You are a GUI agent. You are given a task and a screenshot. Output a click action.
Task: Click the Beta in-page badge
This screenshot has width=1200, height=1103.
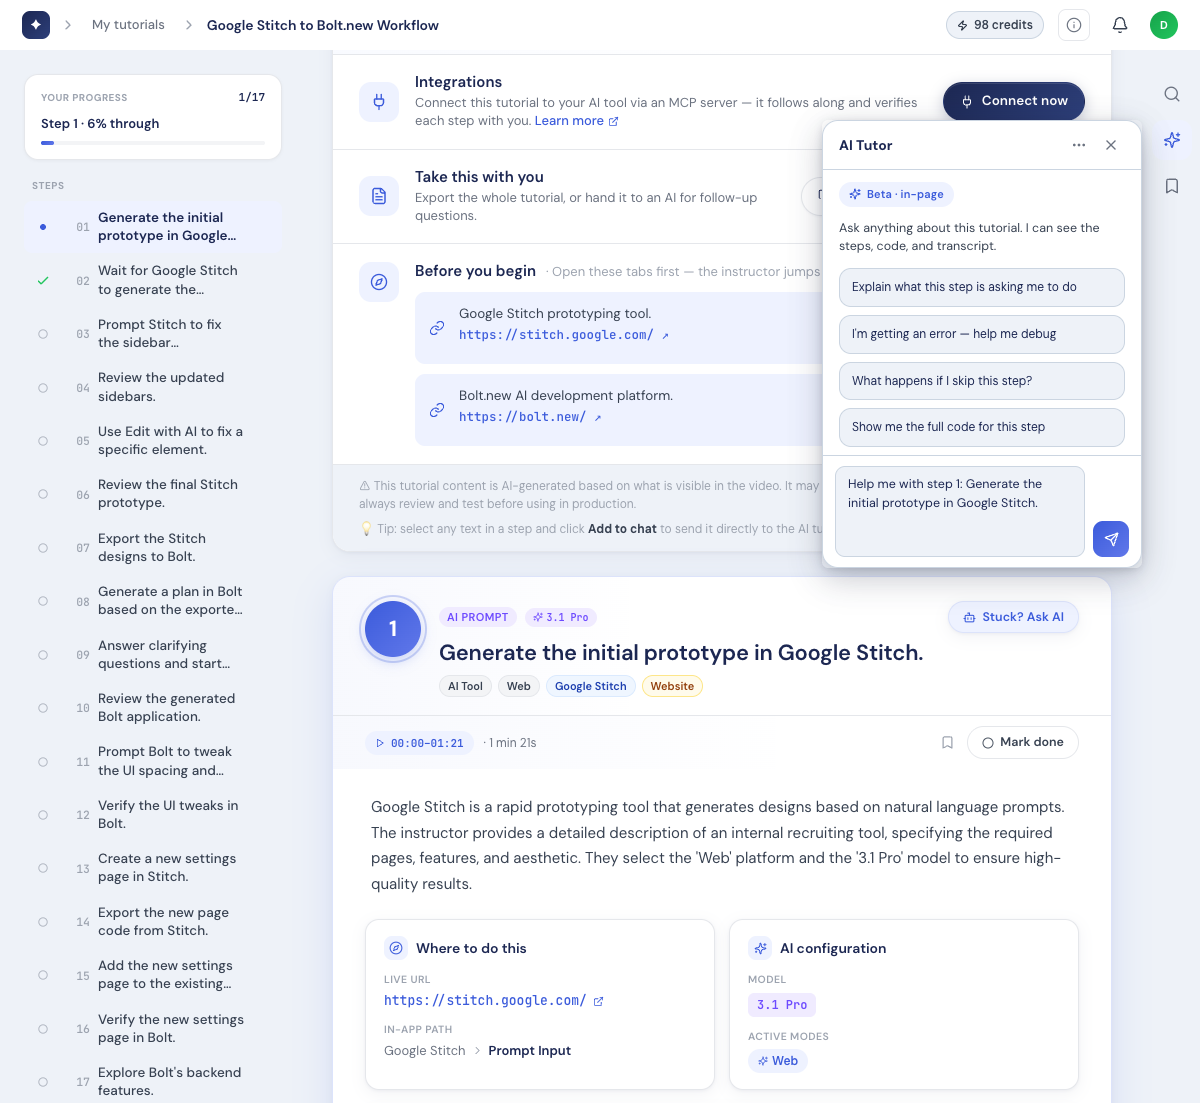[897, 194]
